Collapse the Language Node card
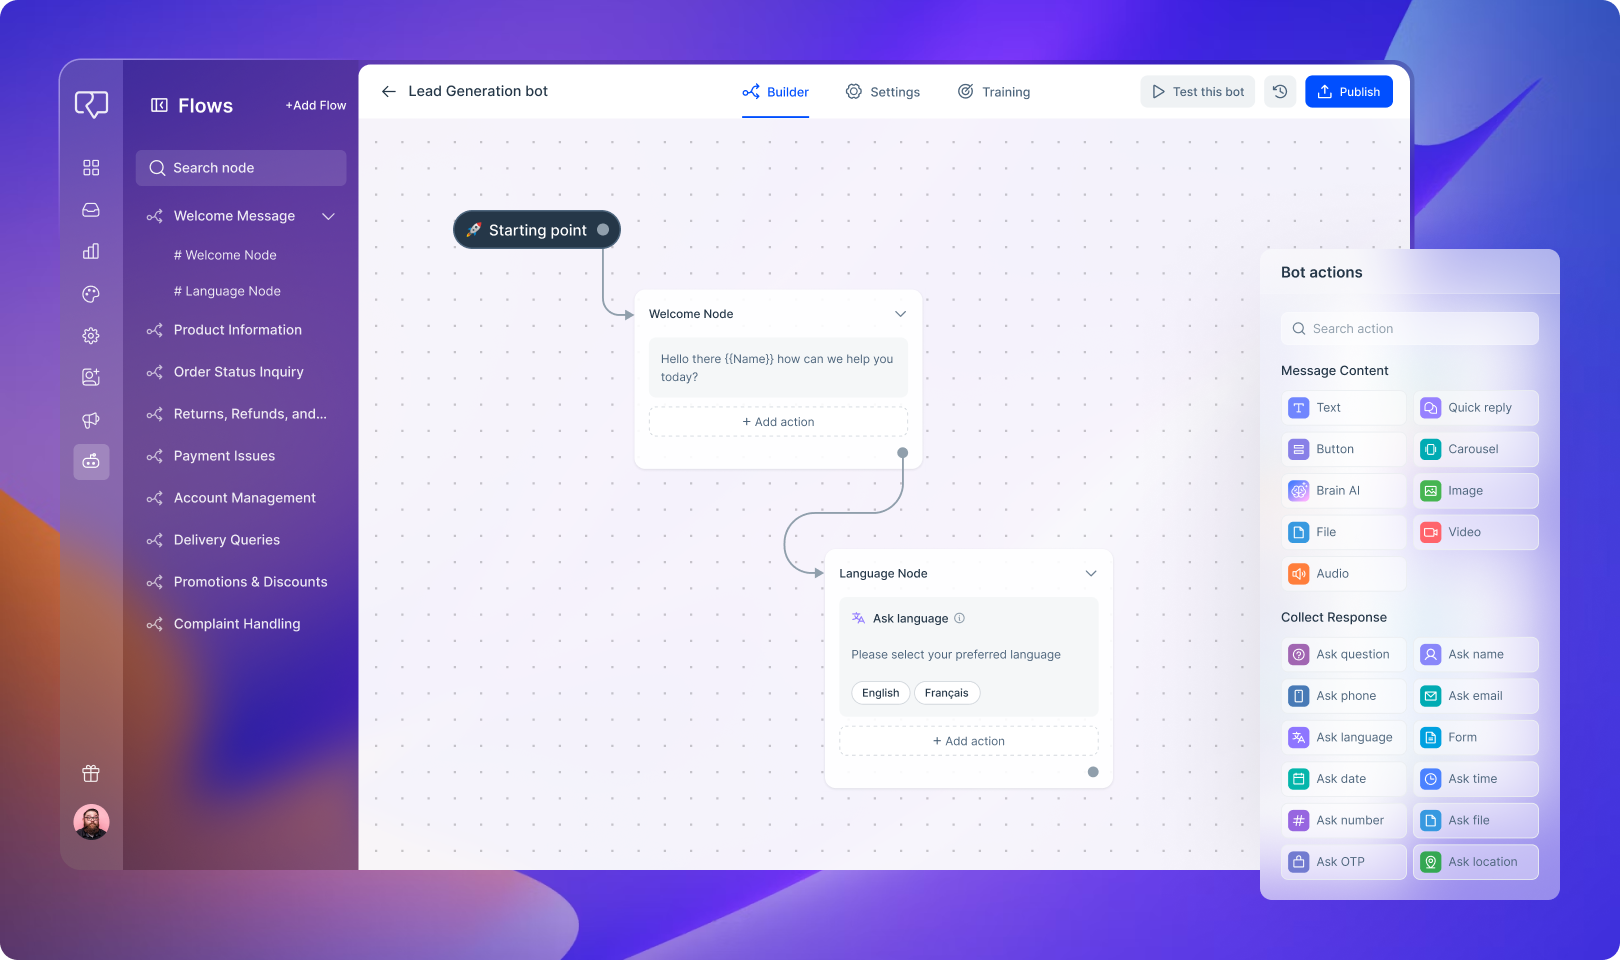Image resolution: width=1620 pixels, height=960 pixels. coord(1091,573)
